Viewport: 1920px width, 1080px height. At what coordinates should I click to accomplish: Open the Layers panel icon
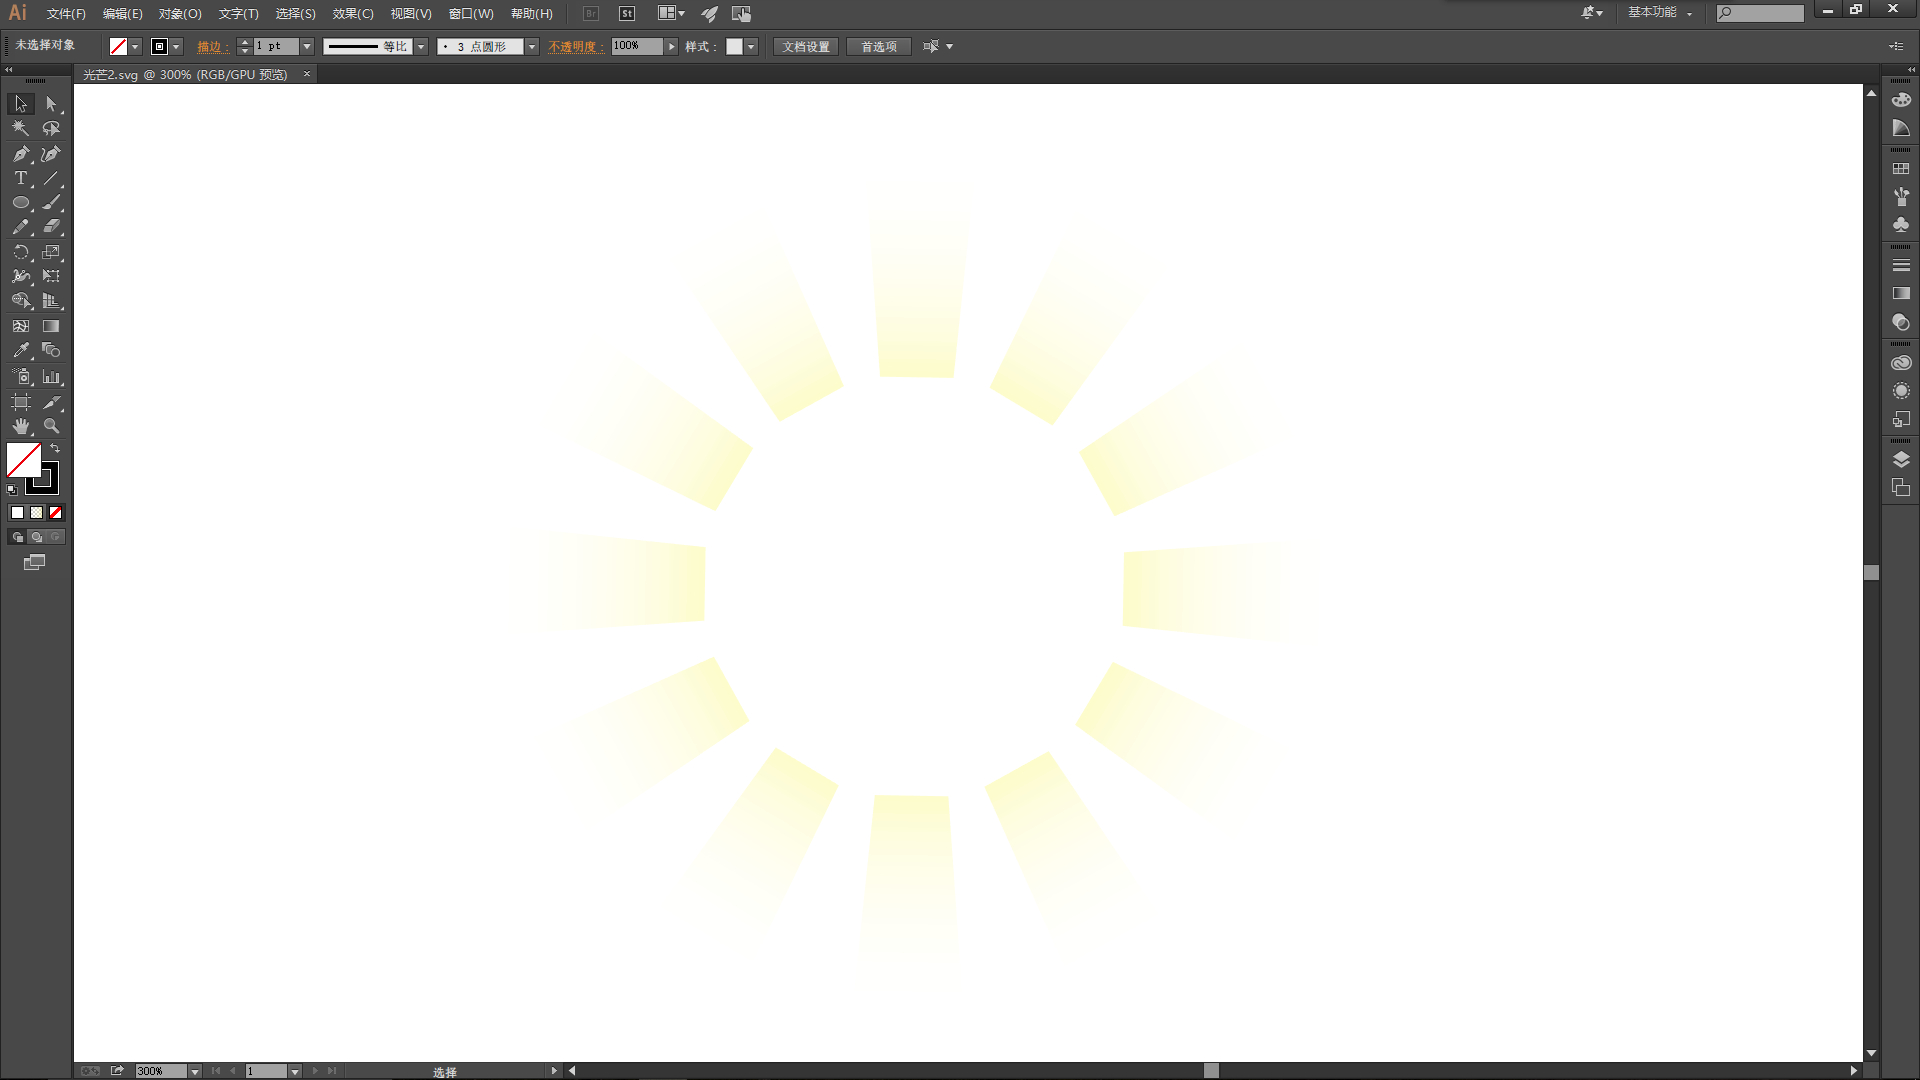[x=1901, y=459]
